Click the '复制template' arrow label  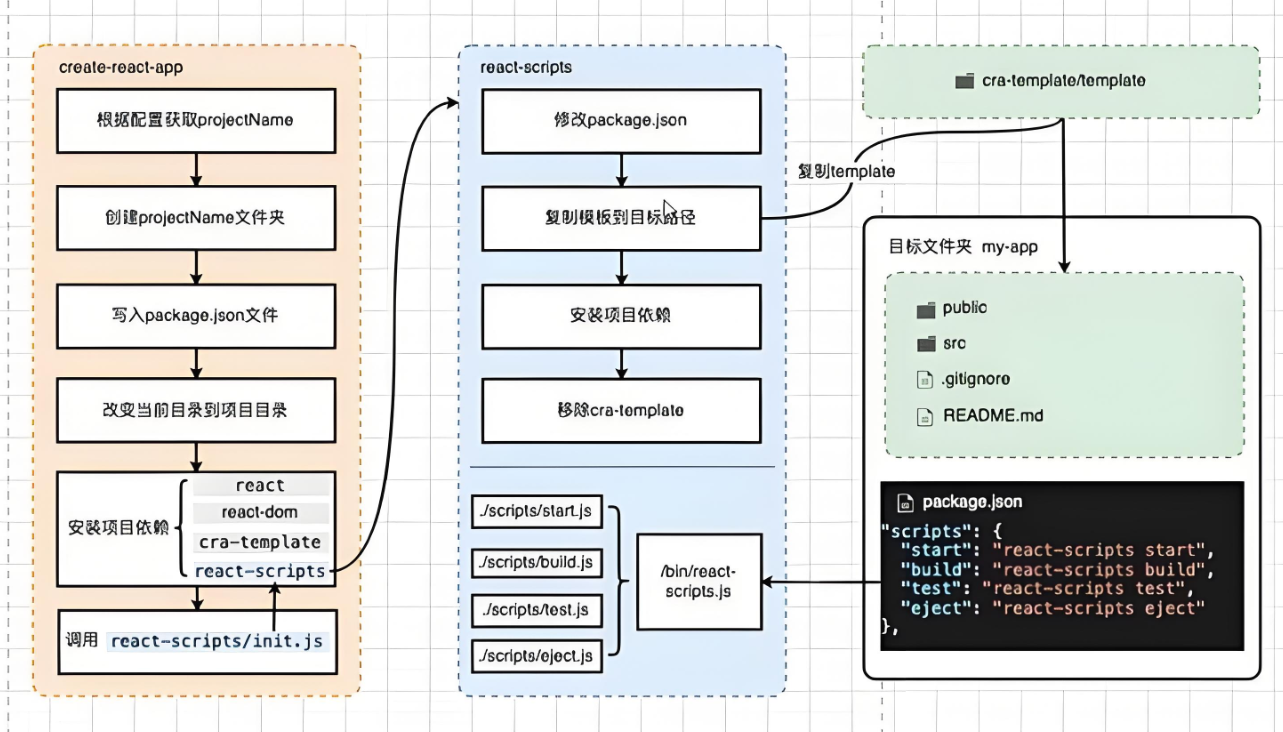click(846, 172)
